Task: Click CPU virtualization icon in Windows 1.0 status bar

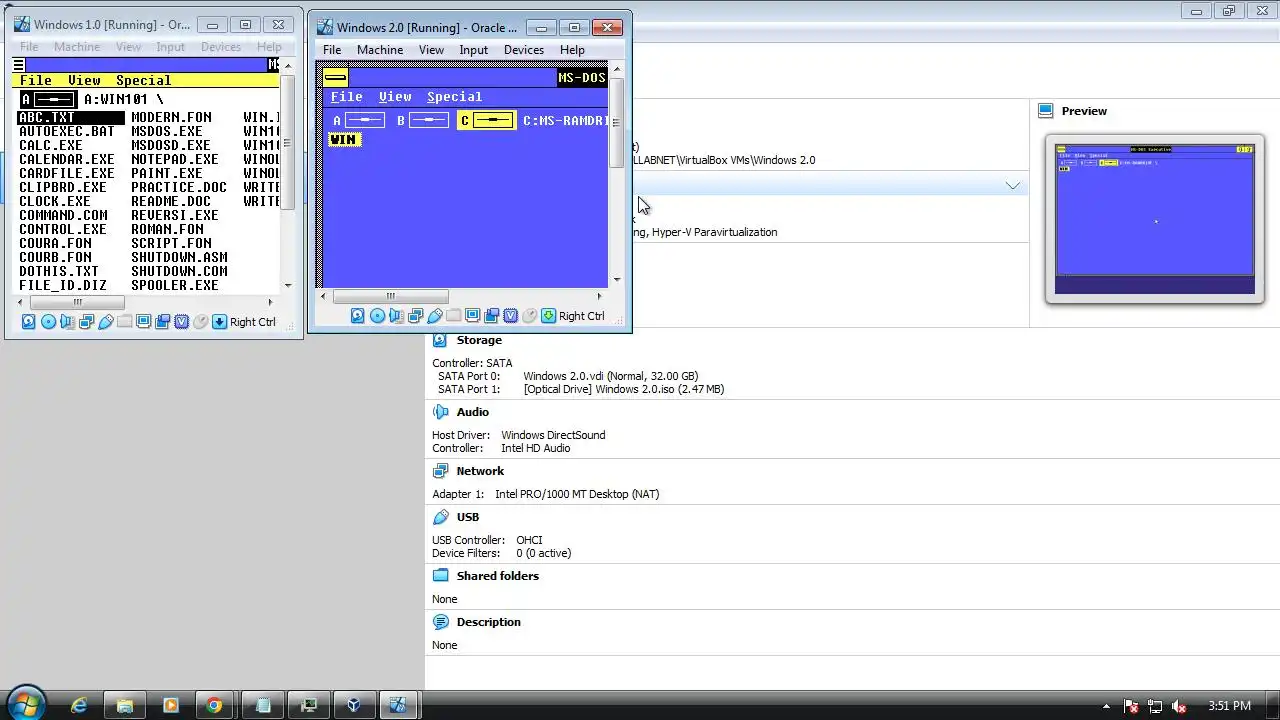Action: [x=181, y=322]
